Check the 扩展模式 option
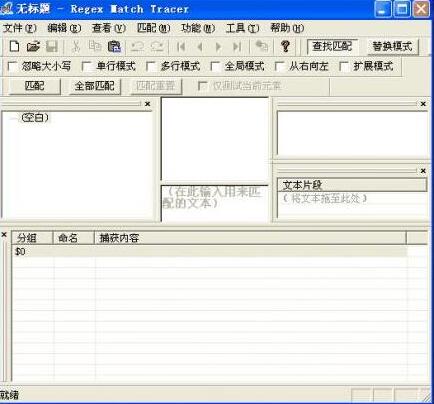The height and width of the screenshot is (404, 434). click(x=344, y=66)
